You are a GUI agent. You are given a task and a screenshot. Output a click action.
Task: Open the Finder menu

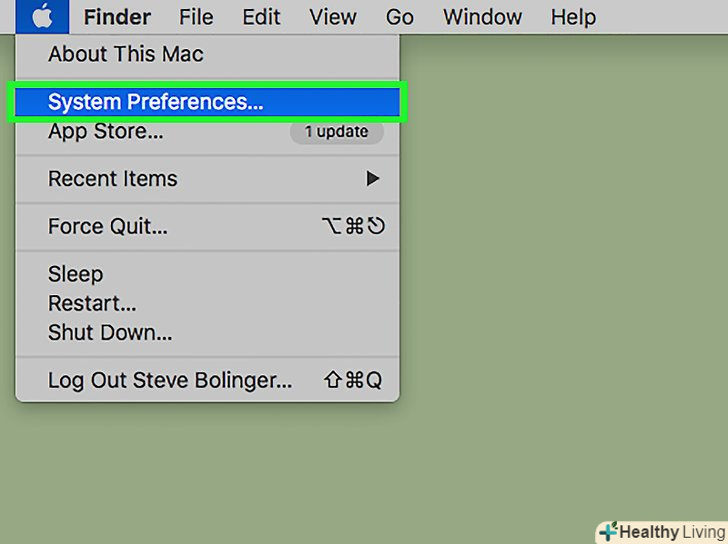(x=117, y=17)
